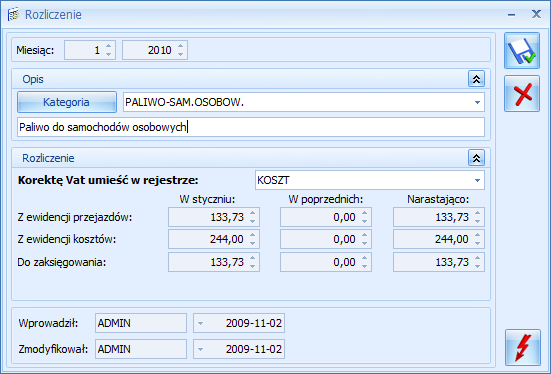551x374 pixels.
Task: Click the Kategoria button
Action: (67, 102)
